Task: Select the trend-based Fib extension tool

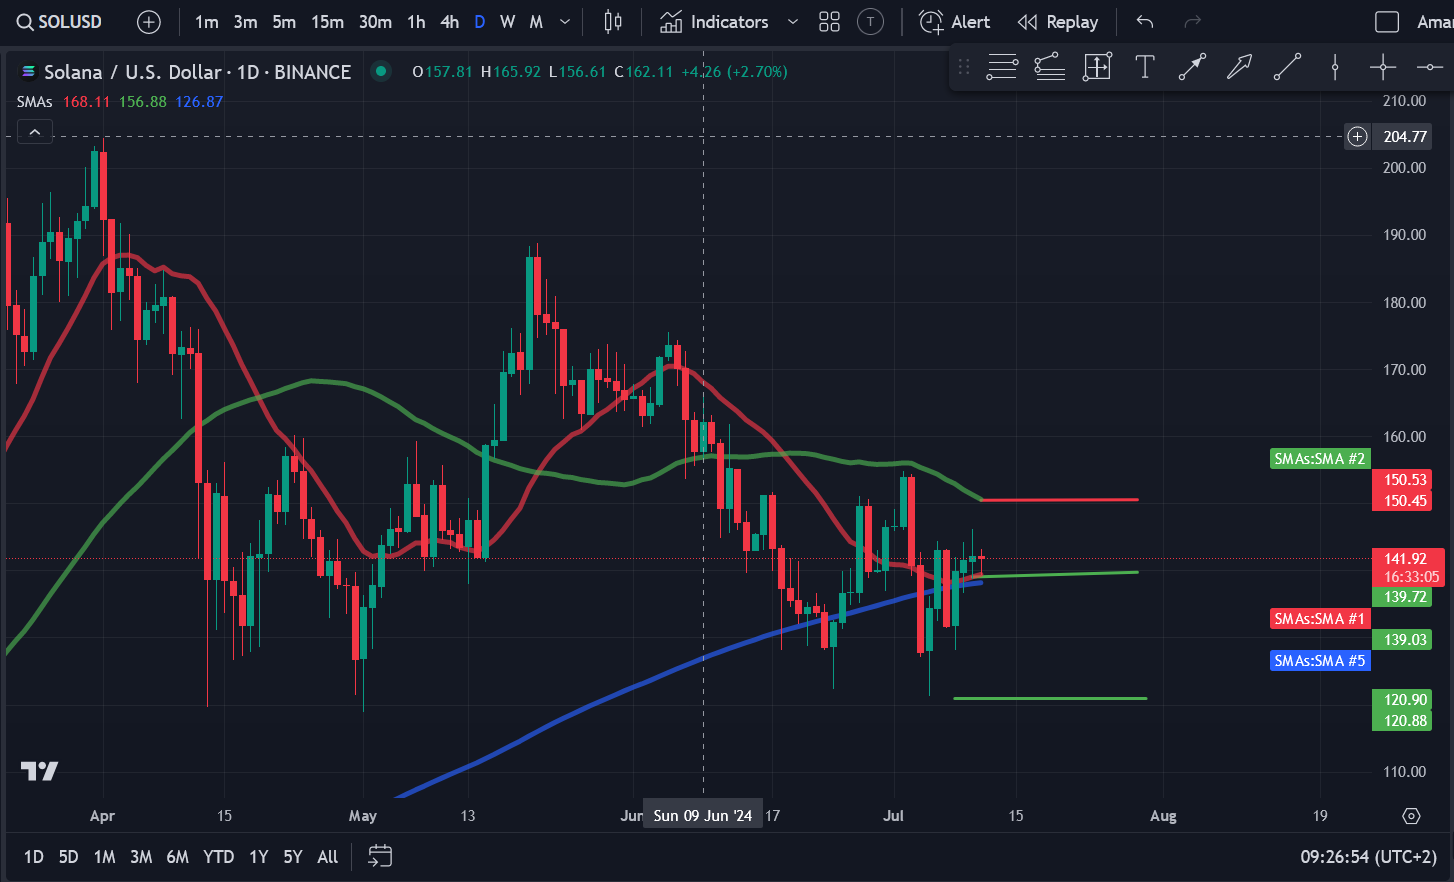Action: (x=1049, y=67)
